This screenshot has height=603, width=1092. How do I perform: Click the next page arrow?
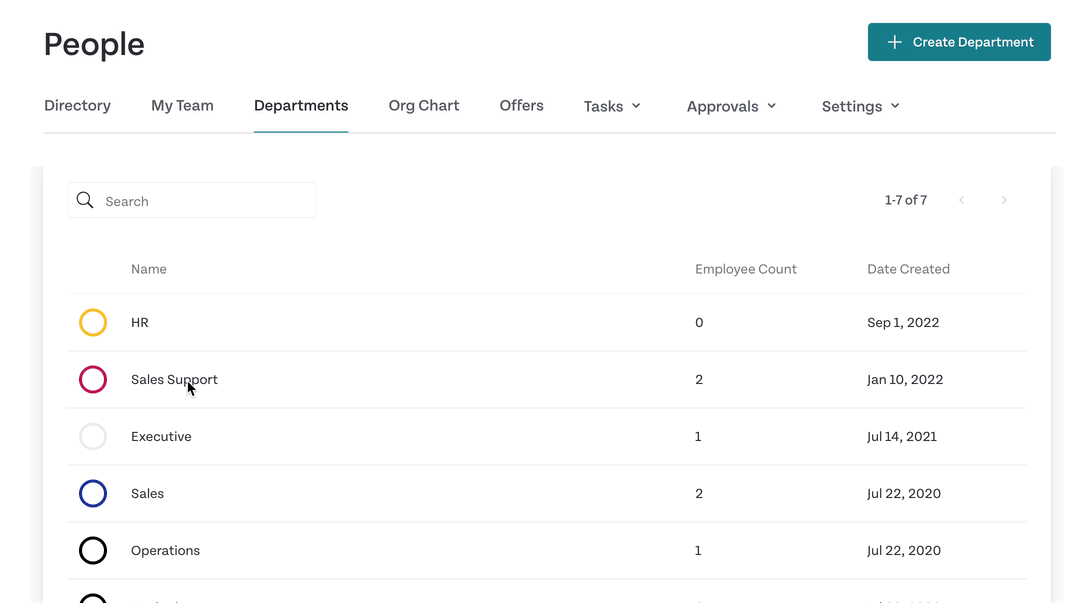tap(1004, 200)
